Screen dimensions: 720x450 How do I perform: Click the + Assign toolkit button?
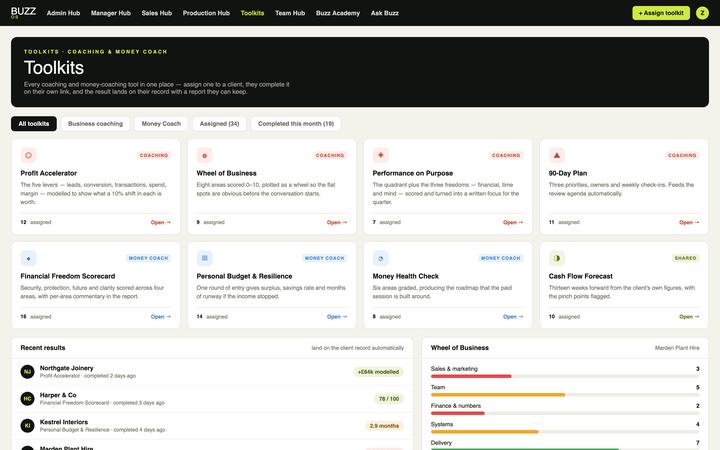click(661, 13)
